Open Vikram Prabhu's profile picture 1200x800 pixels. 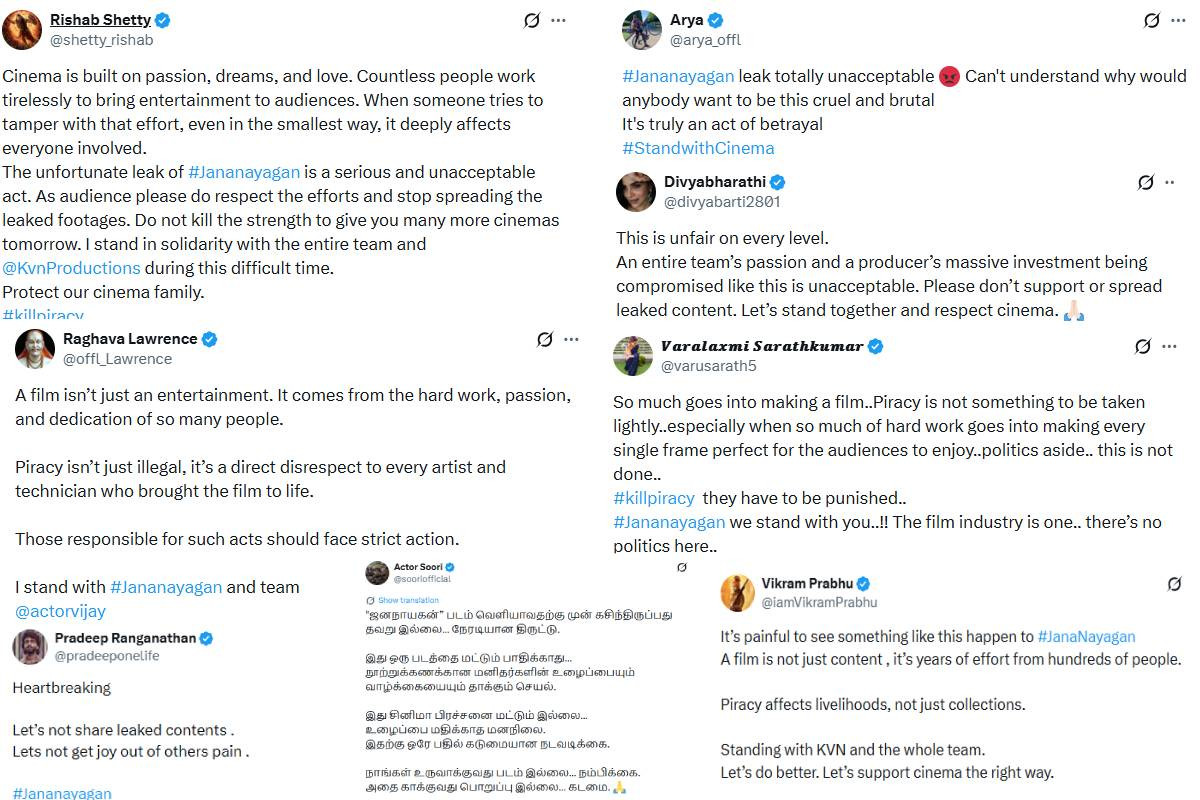click(x=738, y=593)
